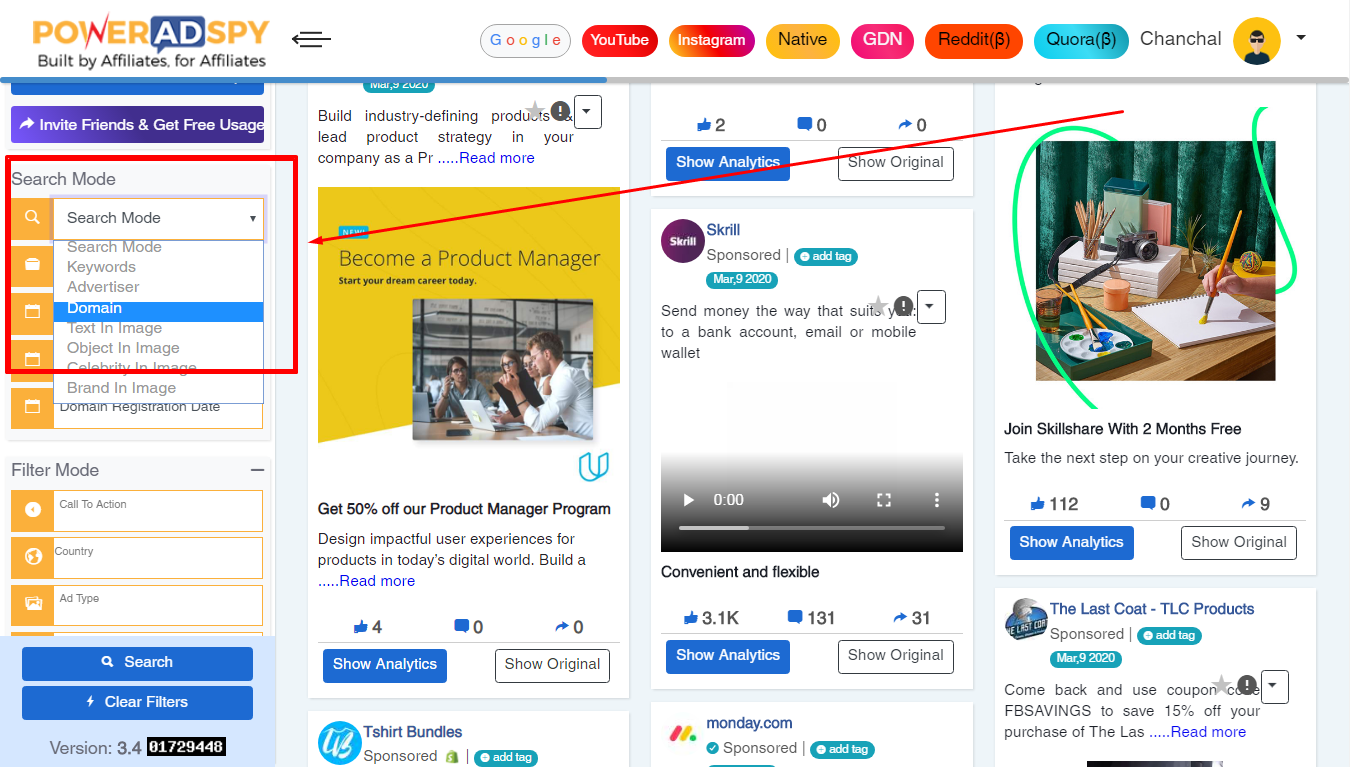Click the blue Search button
This screenshot has width=1350, height=767.
(x=137, y=663)
